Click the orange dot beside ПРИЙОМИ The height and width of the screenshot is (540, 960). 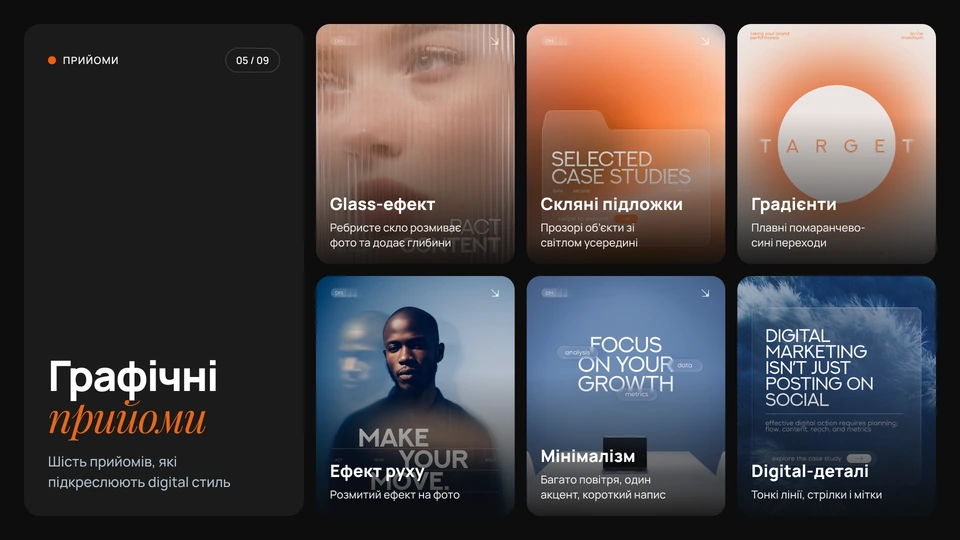click(x=52, y=60)
